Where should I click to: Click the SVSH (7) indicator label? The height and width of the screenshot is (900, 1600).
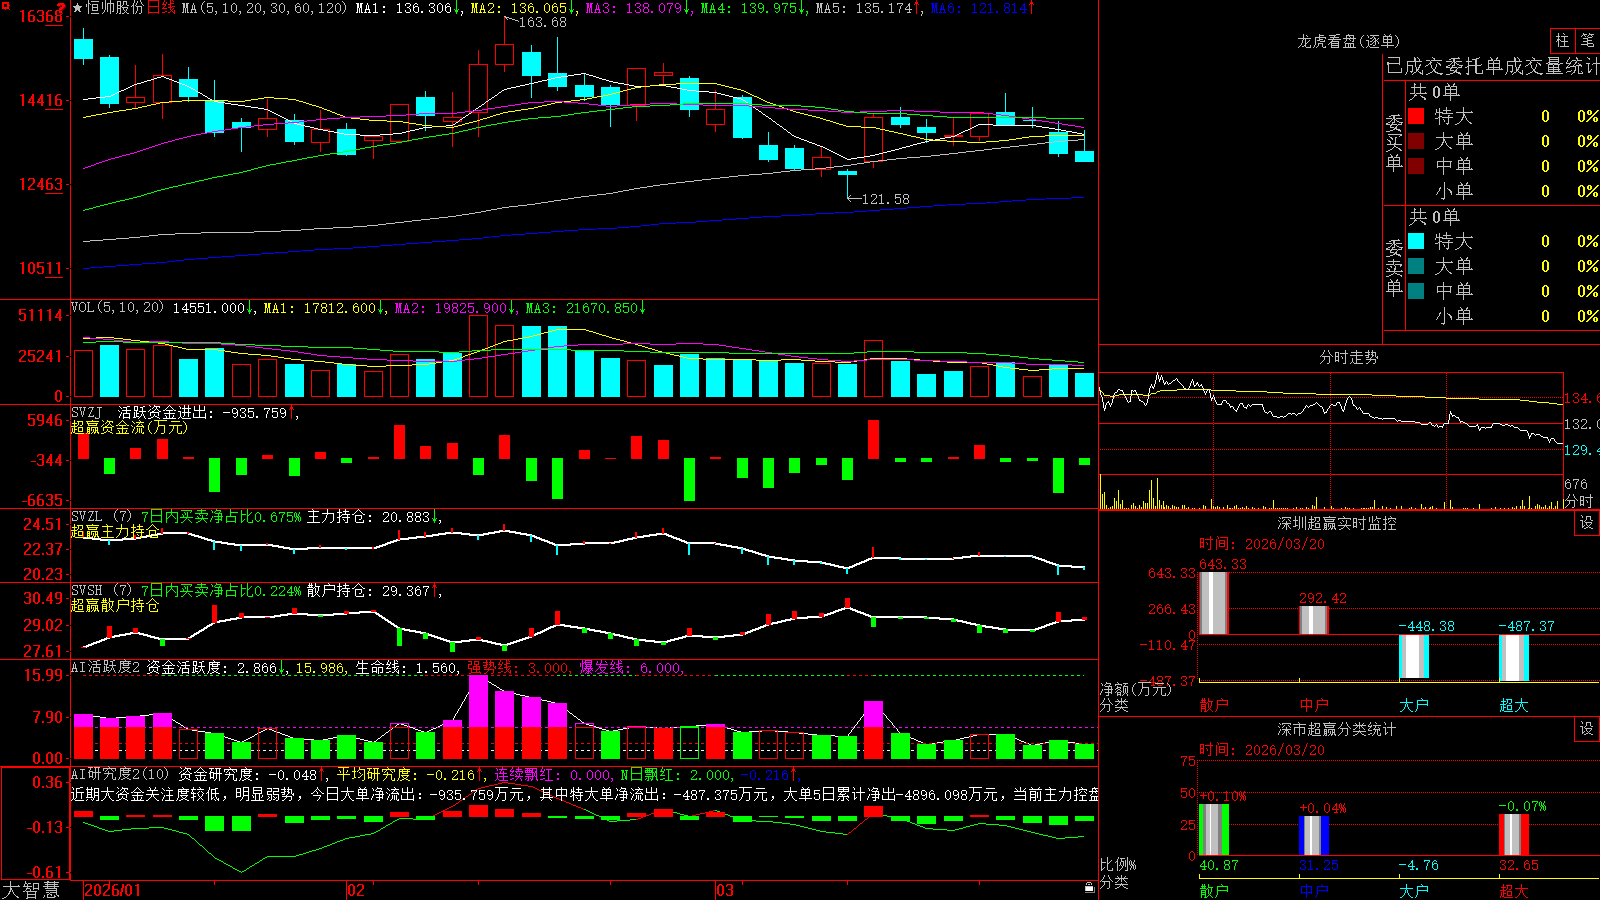pos(101,591)
